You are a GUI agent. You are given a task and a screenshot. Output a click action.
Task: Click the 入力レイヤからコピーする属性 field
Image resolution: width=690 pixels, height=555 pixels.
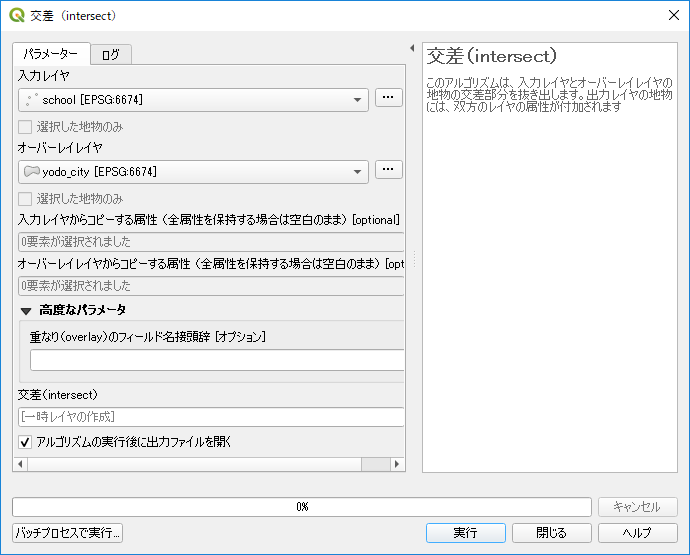coord(211,242)
